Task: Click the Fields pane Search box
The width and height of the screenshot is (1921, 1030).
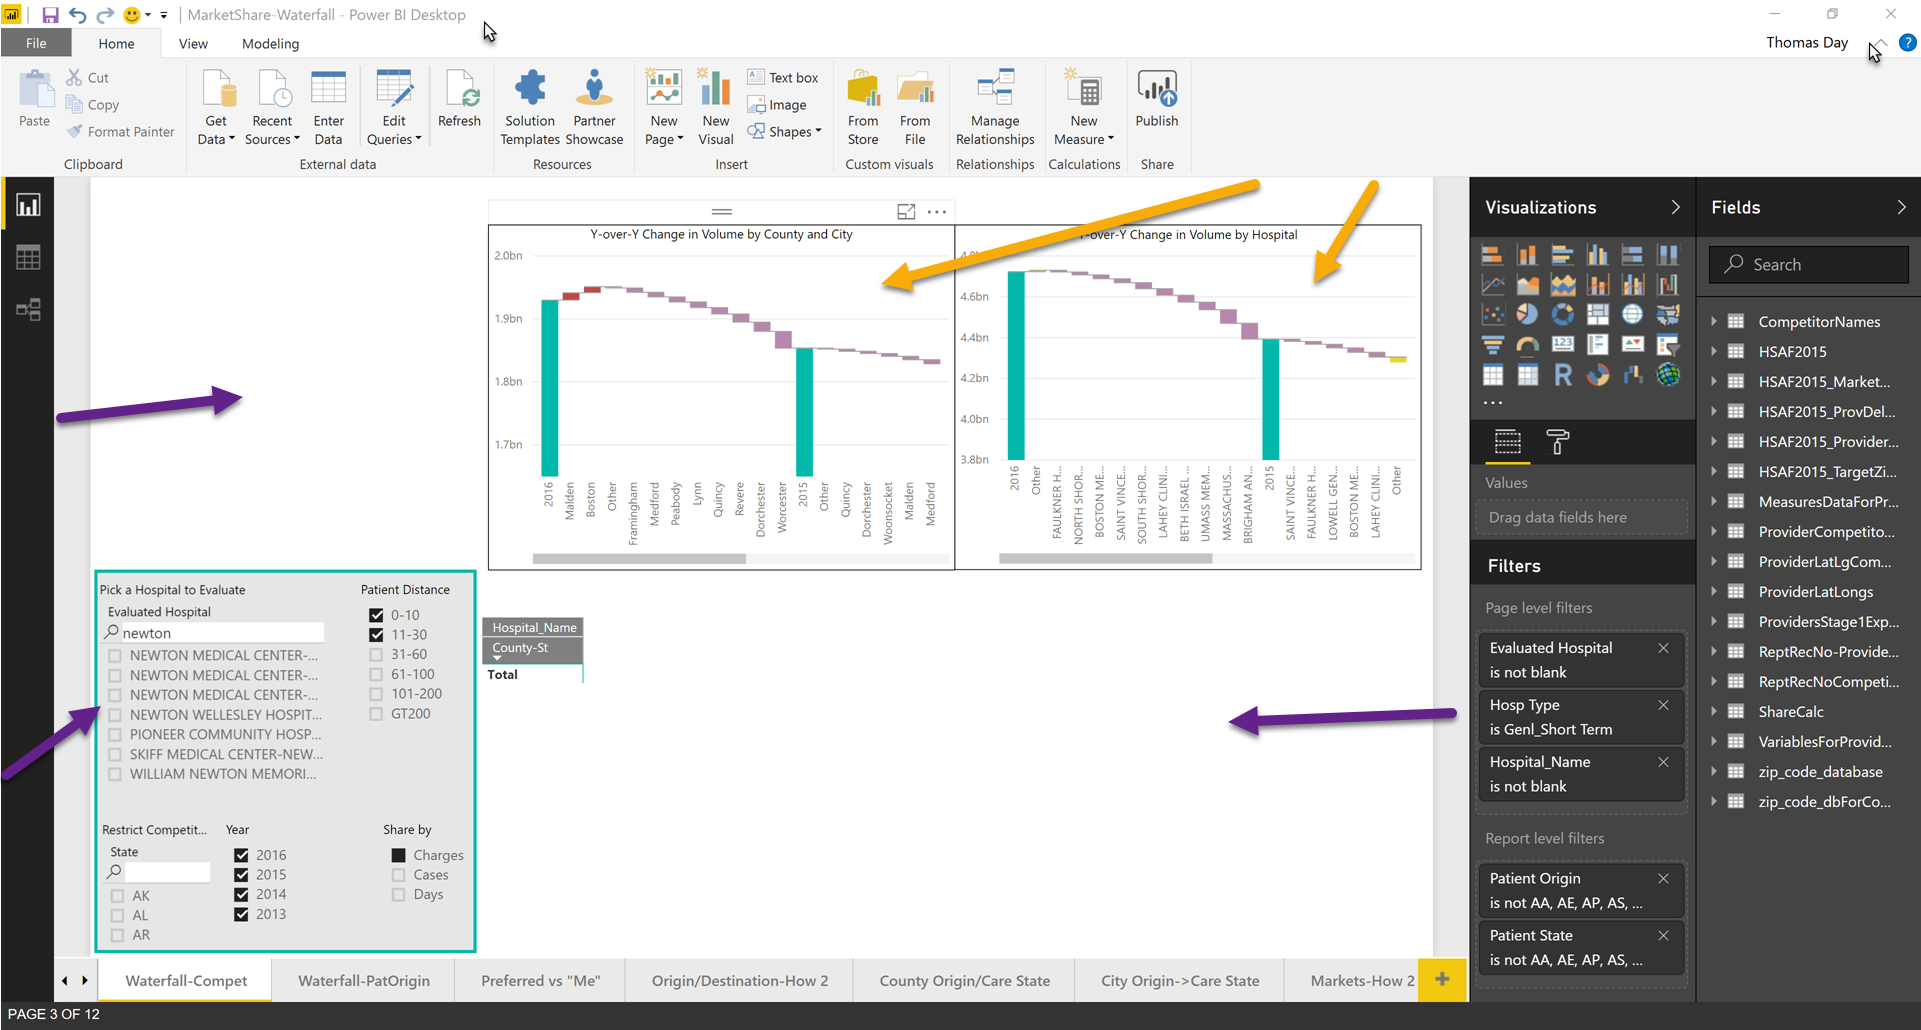Action: pyautogui.click(x=1808, y=264)
